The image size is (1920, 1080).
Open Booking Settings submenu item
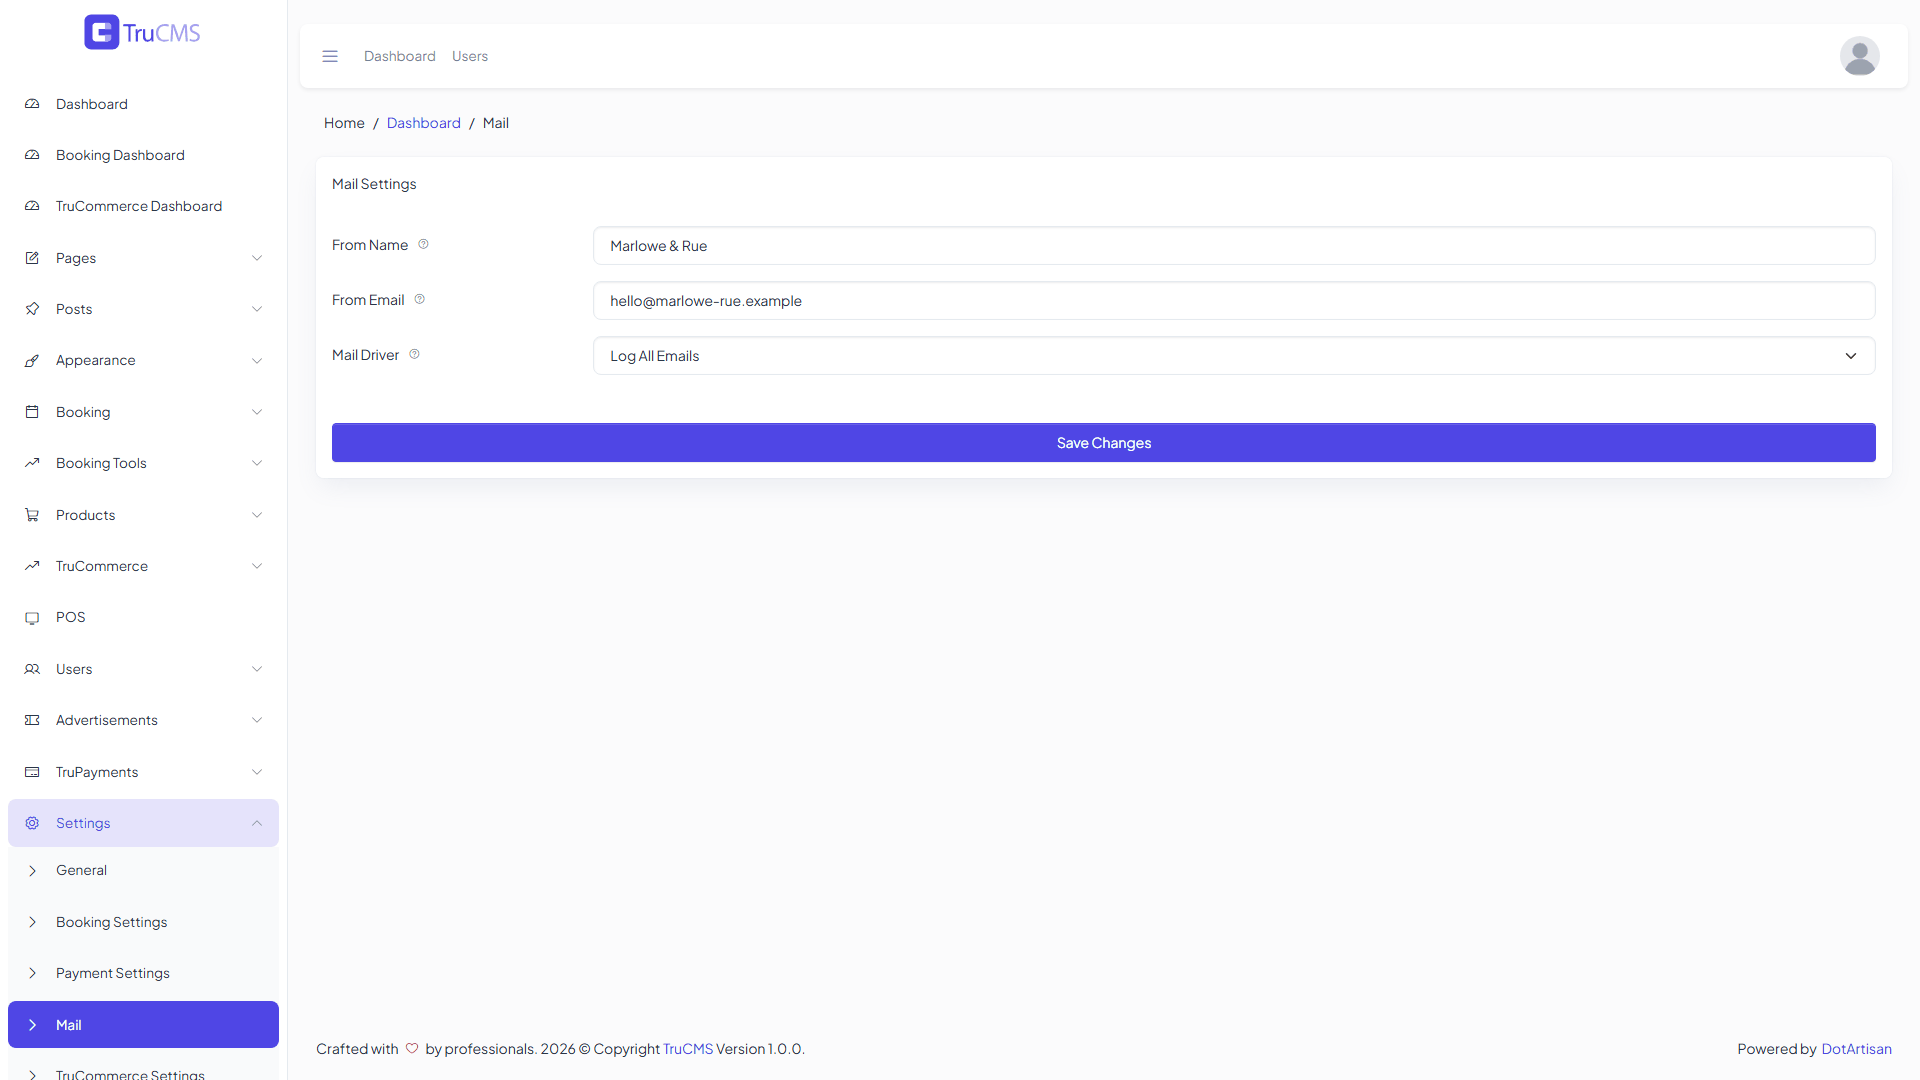pos(143,922)
